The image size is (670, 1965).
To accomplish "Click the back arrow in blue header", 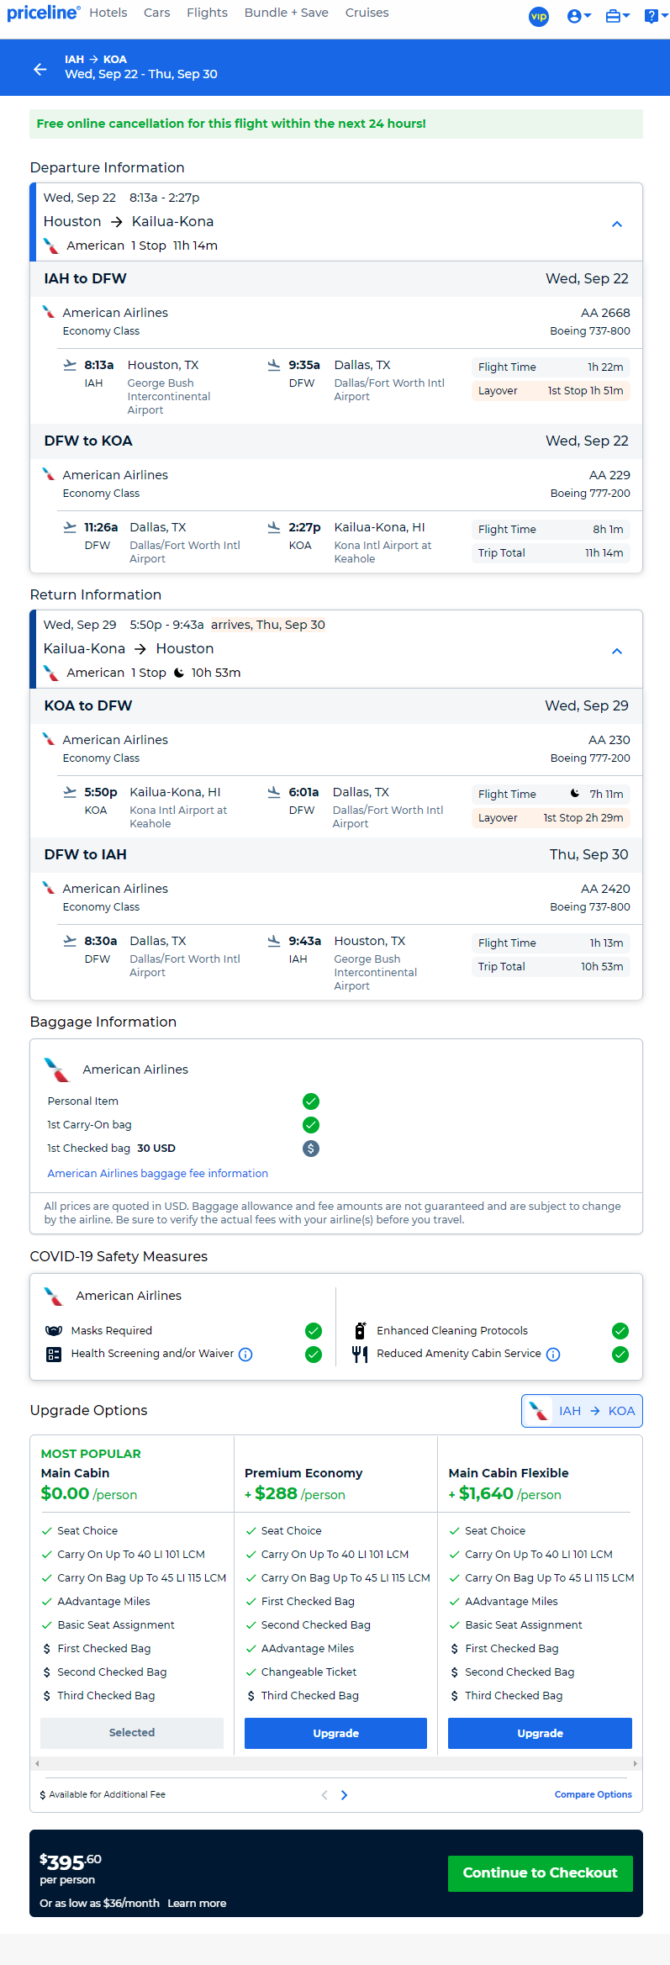I will click(40, 69).
